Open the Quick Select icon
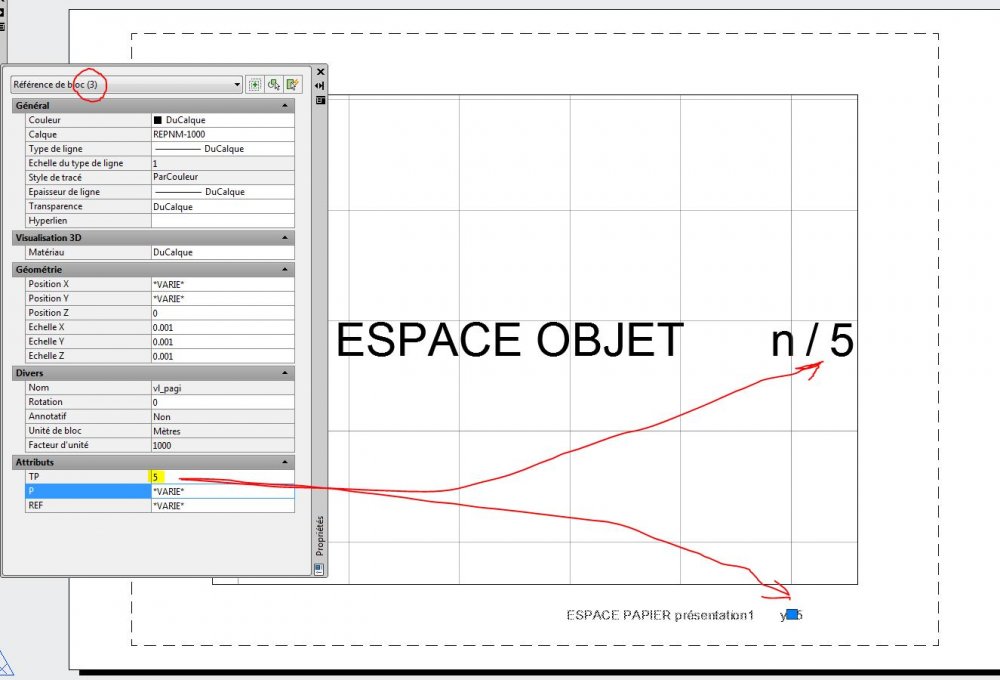1000x680 pixels. coord(293,84)
